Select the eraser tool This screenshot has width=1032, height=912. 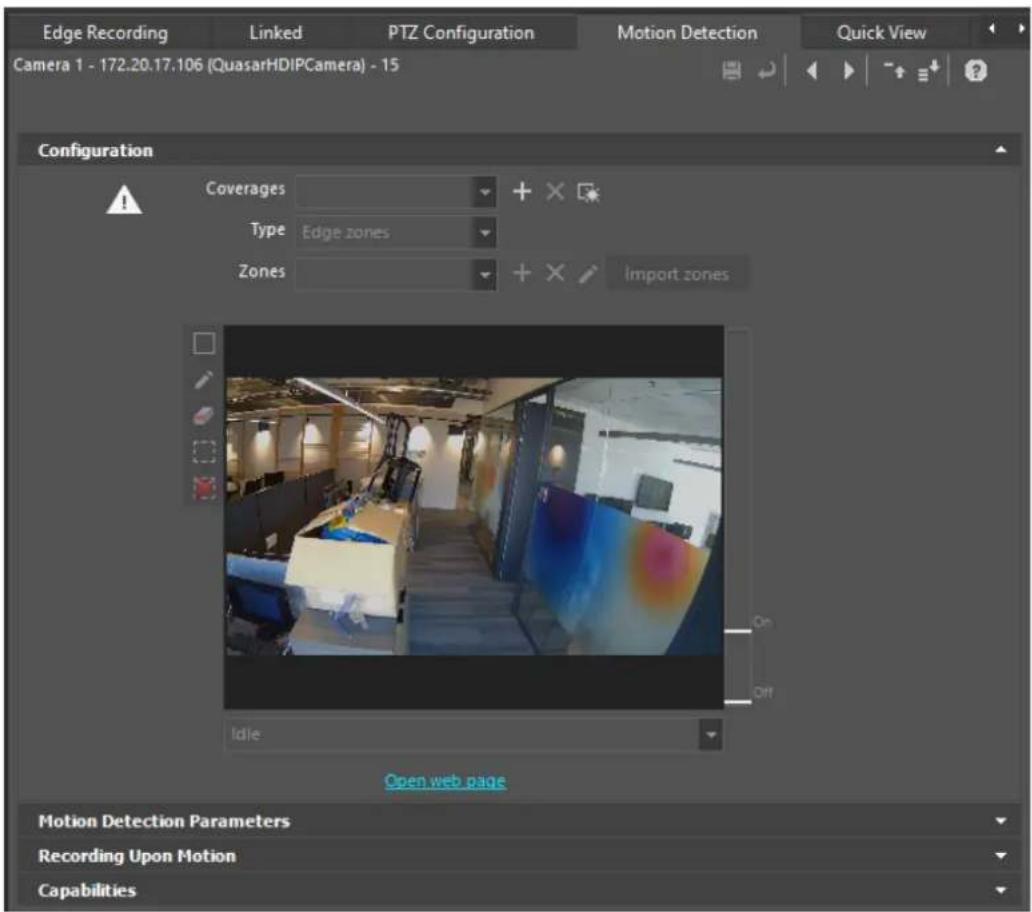click(203, 416)
